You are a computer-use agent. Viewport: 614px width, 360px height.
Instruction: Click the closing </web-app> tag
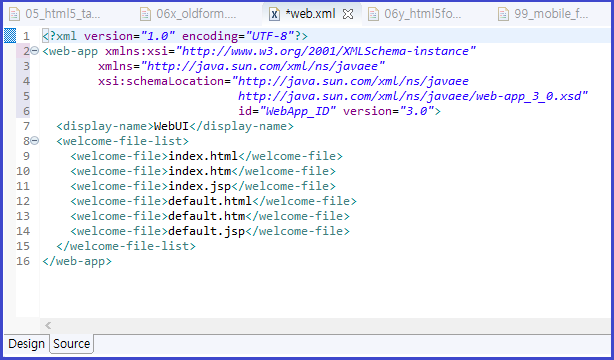[77, 261]
